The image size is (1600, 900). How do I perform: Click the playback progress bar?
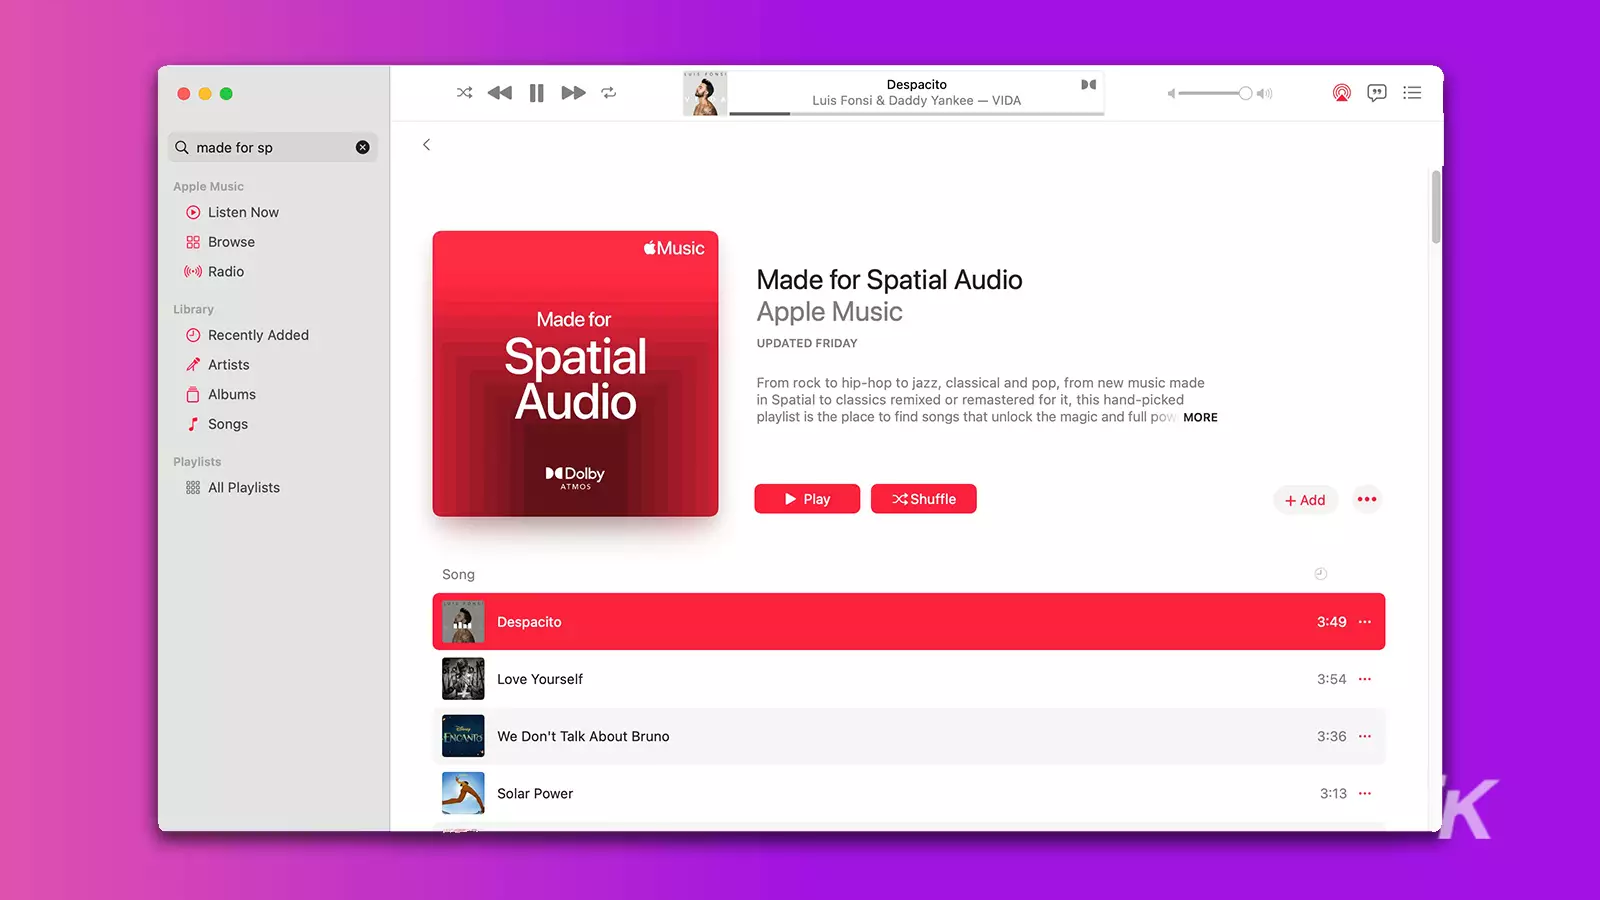(x=917, y=114)
